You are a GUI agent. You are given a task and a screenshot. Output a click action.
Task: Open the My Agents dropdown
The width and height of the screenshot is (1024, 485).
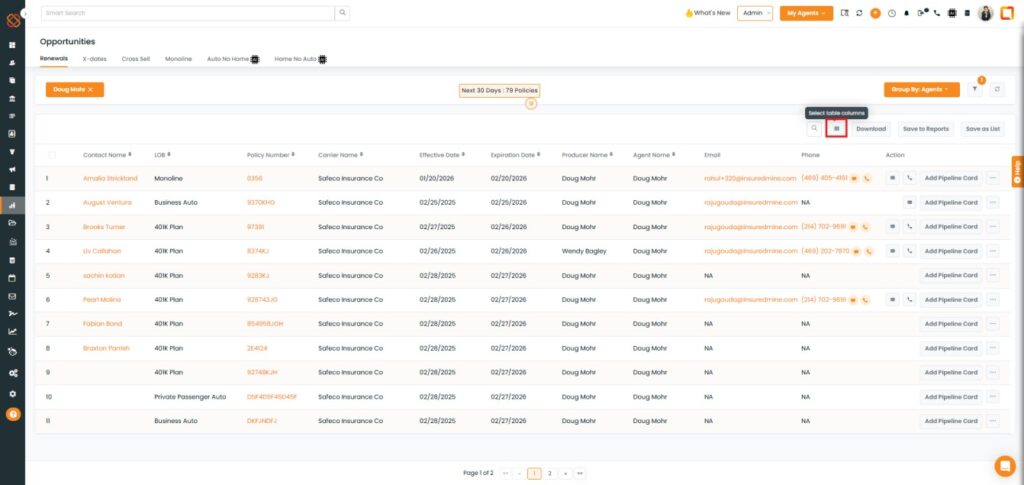point(806,13)
